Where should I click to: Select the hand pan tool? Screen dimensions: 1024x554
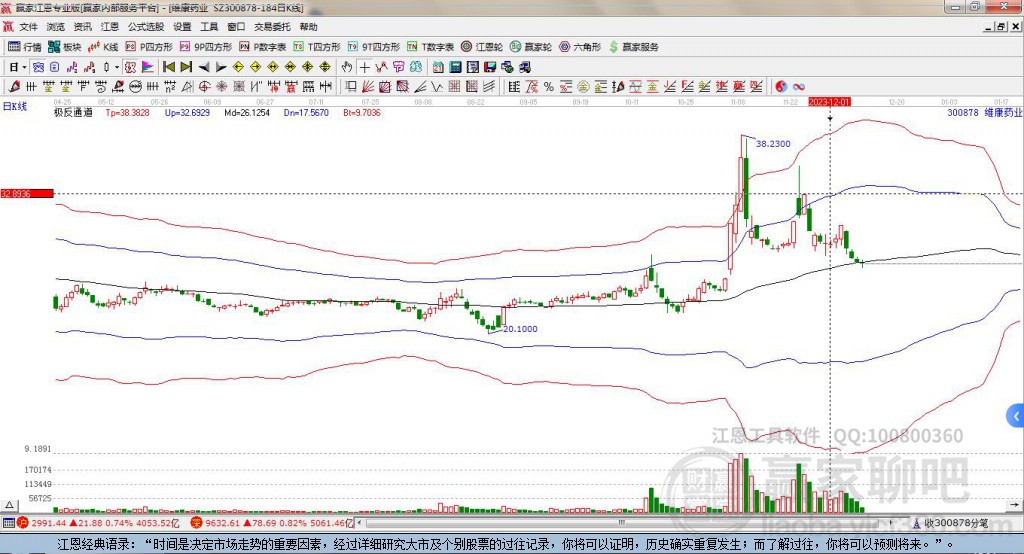click(347, 67)
